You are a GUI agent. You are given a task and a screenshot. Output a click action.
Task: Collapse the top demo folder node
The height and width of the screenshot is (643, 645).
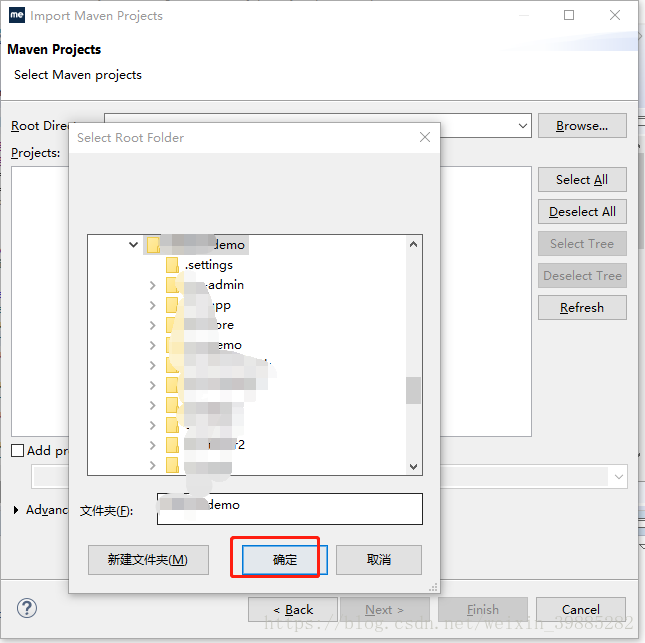[133, 245]
